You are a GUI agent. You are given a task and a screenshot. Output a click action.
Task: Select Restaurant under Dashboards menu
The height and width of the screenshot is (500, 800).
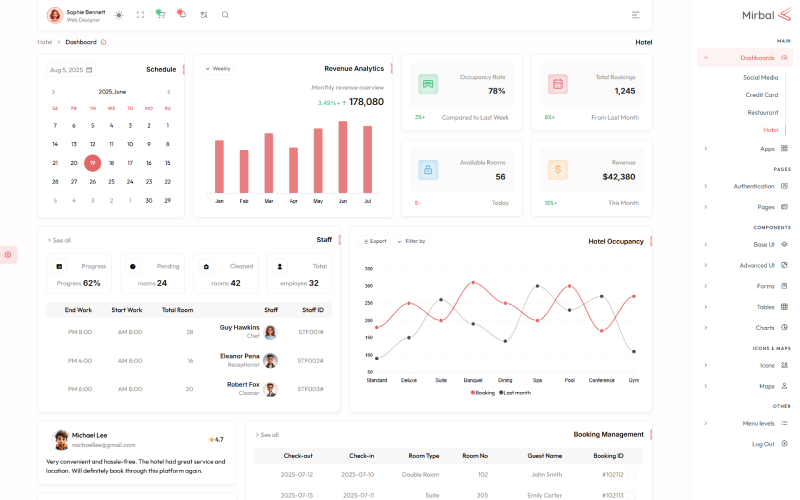[762, 112]
